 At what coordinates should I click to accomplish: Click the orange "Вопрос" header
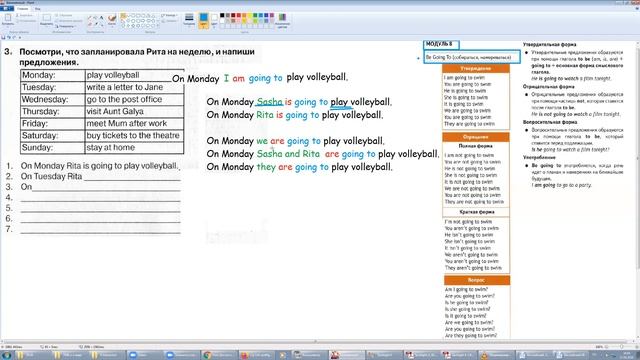tap(476, 280)
